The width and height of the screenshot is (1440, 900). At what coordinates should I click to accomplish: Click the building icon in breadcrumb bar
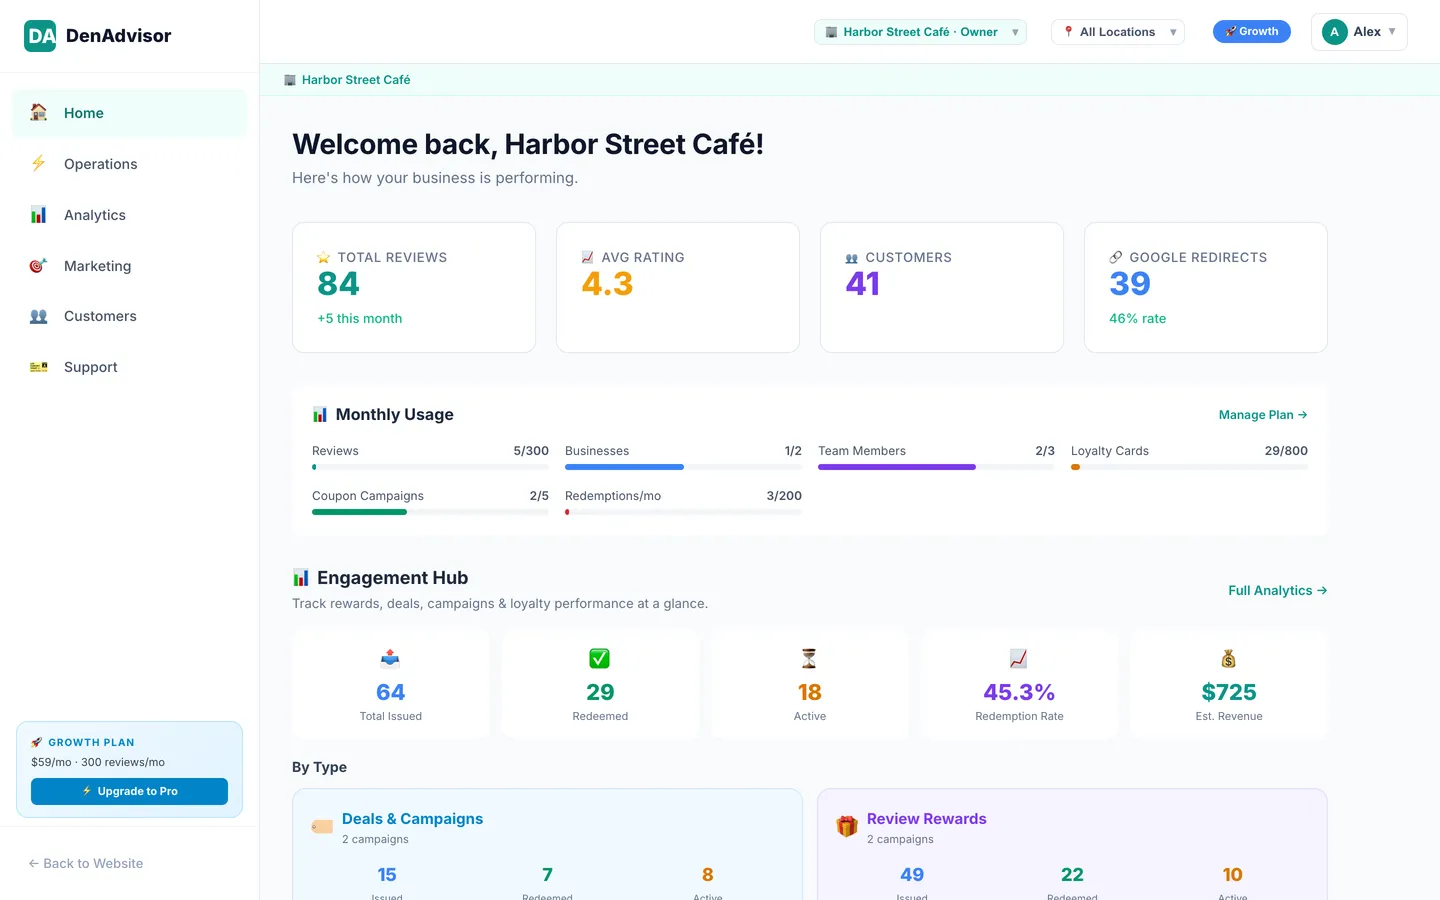tap(290, 80)
